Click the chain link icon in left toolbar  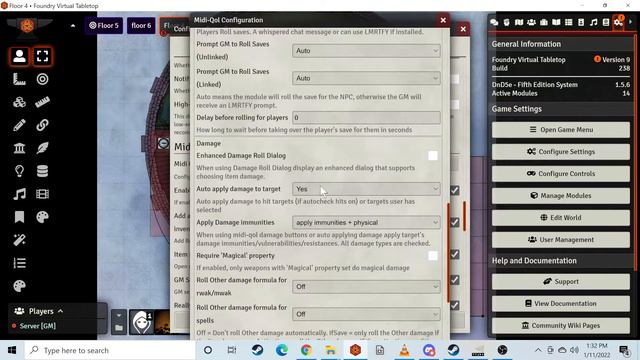pos(42,125)
